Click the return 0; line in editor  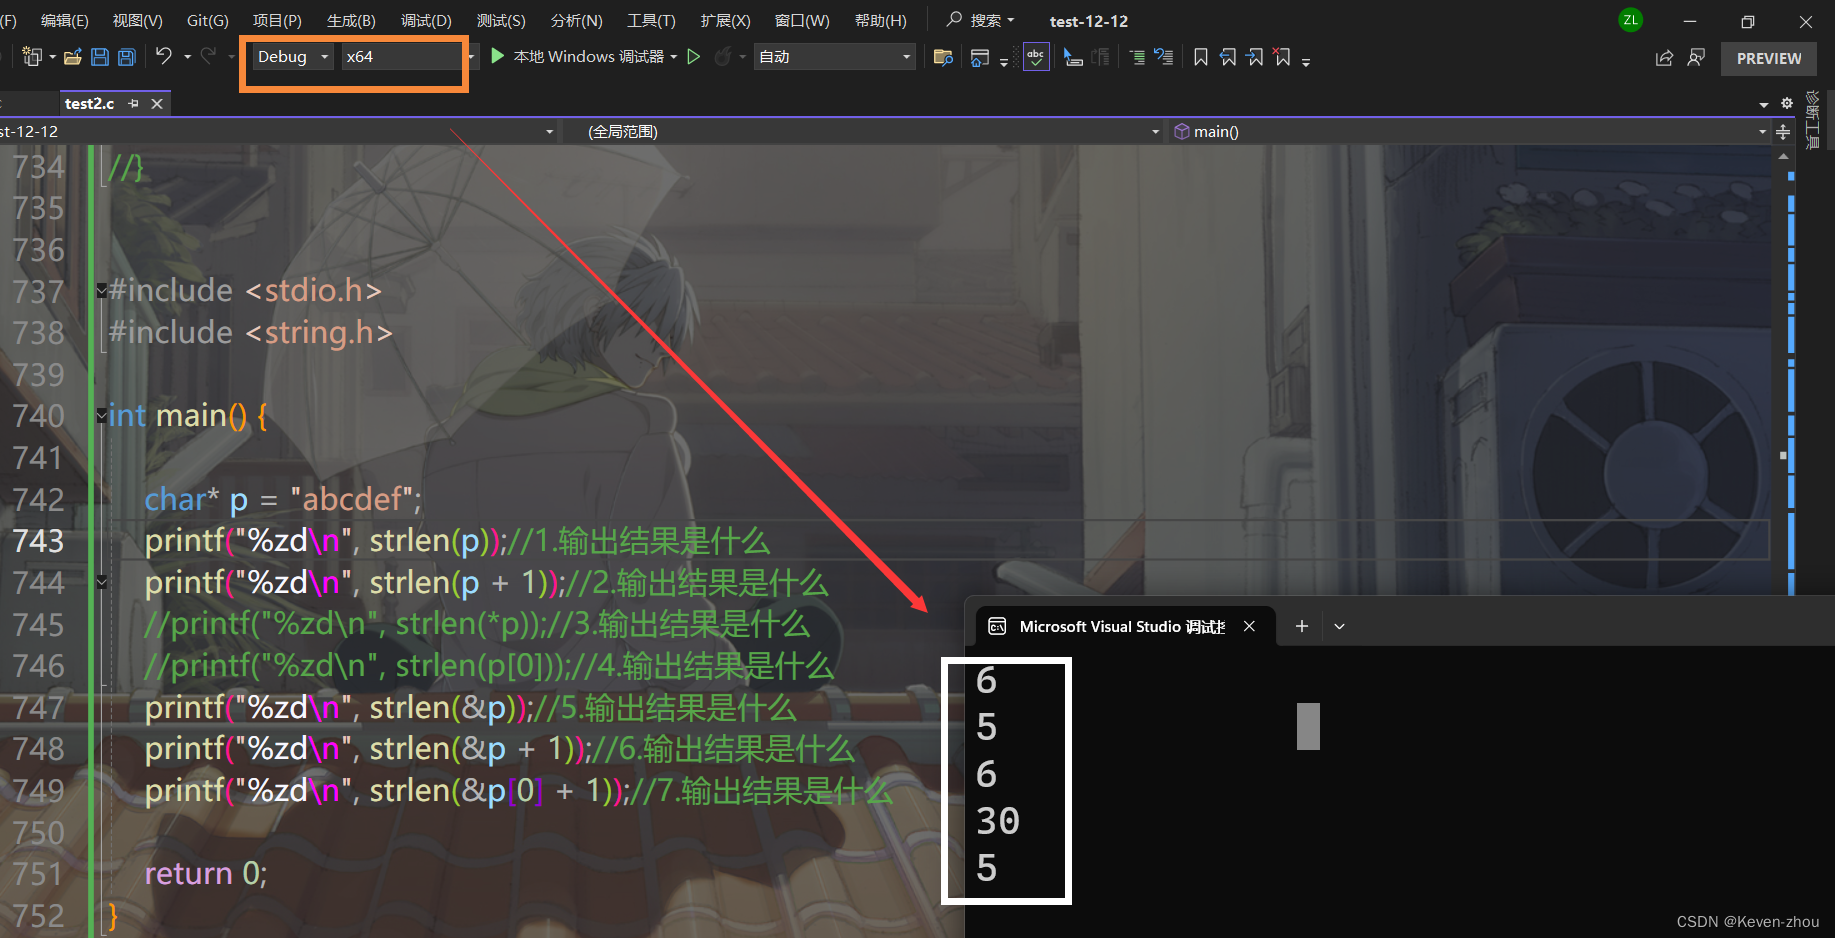(206, 874)
